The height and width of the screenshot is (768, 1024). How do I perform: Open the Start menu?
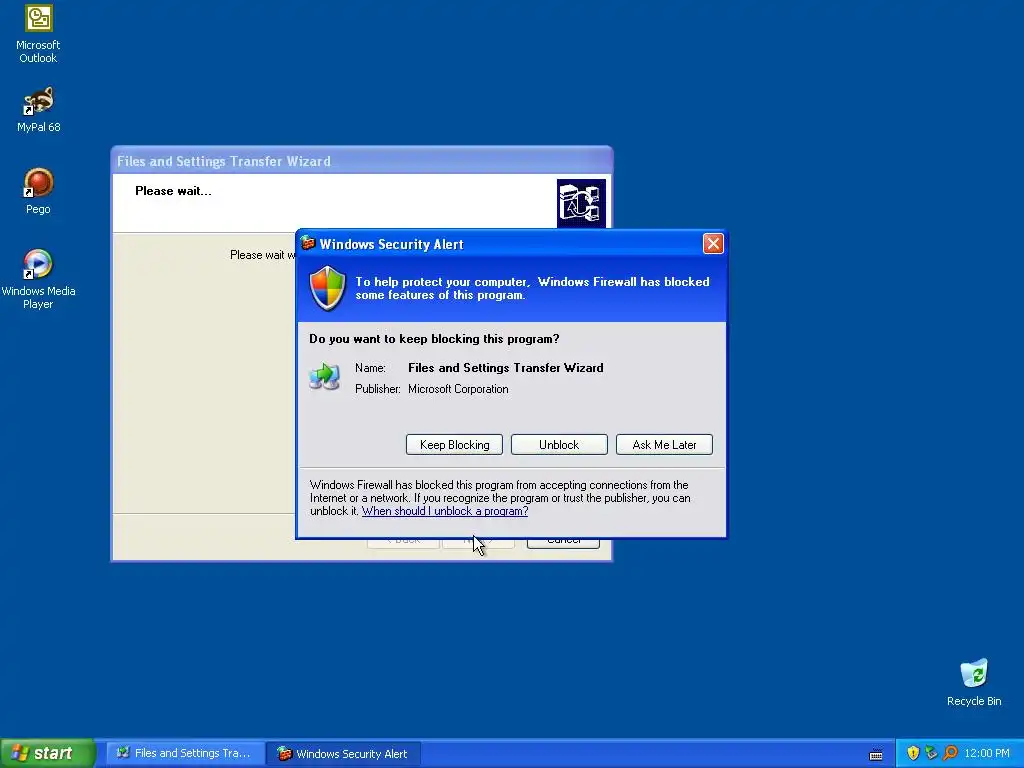click(48, 753)
